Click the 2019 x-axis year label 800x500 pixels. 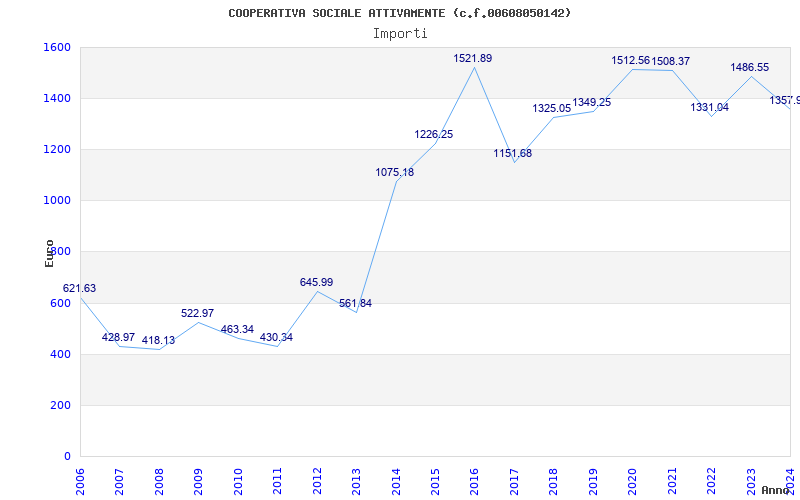(593, 482)
